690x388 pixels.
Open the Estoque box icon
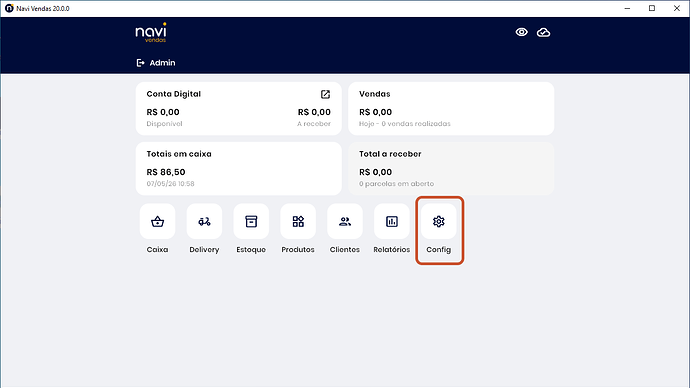(x=251, y=221)
